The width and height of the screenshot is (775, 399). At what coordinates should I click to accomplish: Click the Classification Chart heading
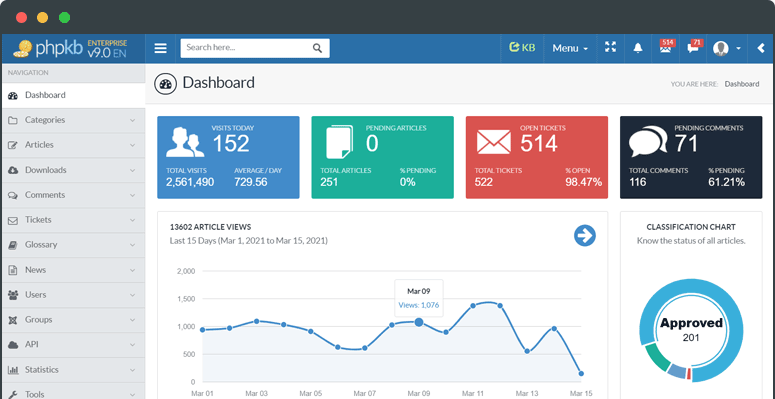(691, 227)
